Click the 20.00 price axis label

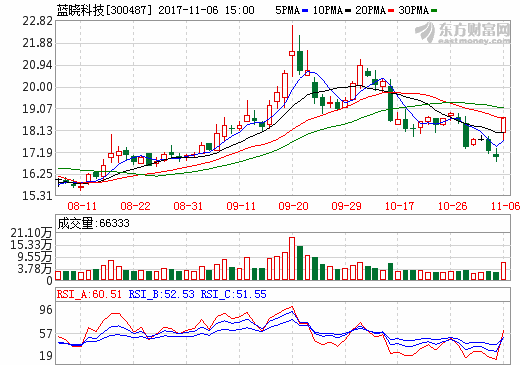point(37,87)
